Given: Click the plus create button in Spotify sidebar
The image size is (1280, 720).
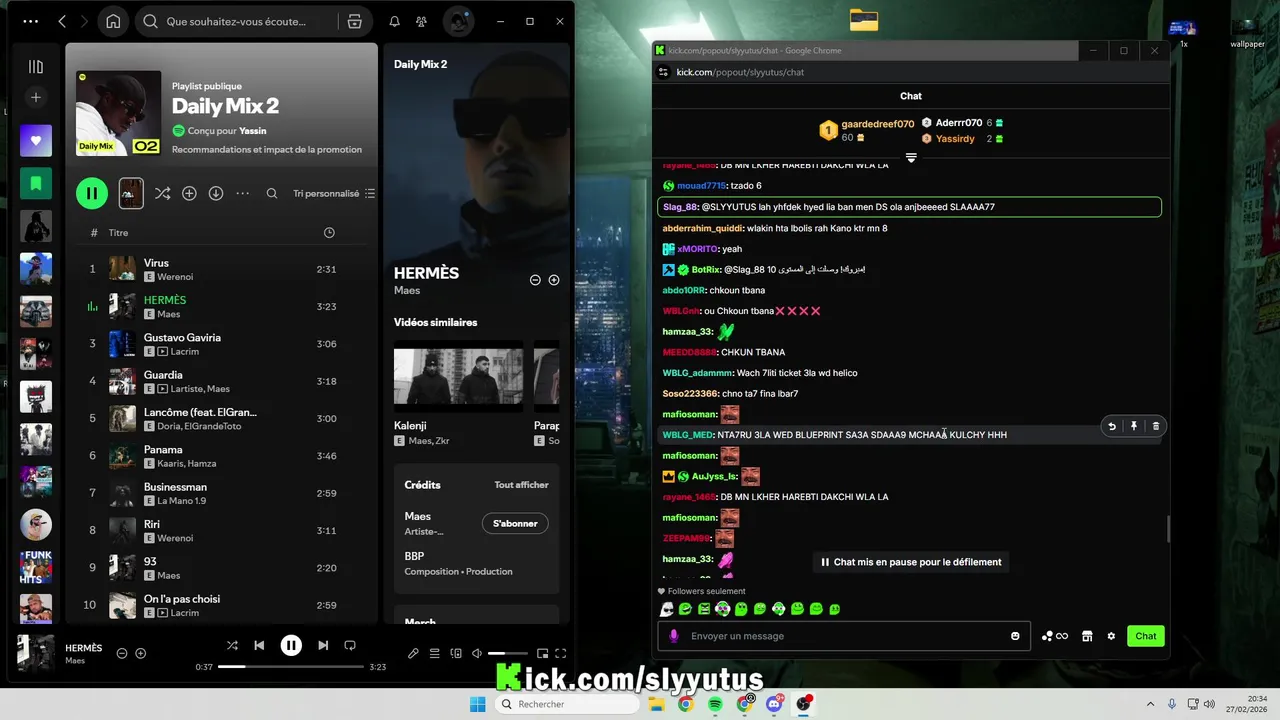Looking at the screenshot, I should 36,97.
